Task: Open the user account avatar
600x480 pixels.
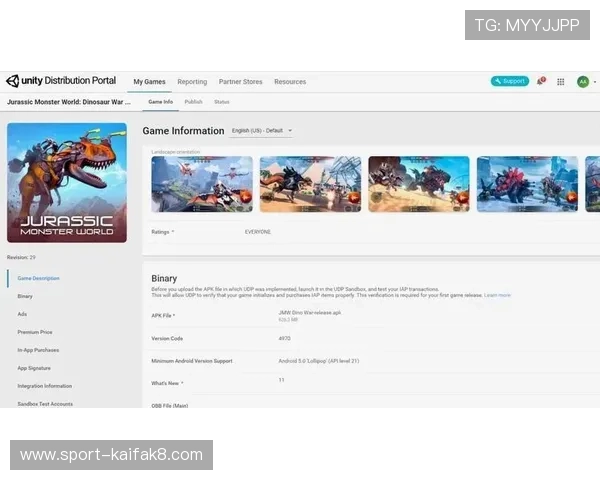Action: click(x=583, y=81)
